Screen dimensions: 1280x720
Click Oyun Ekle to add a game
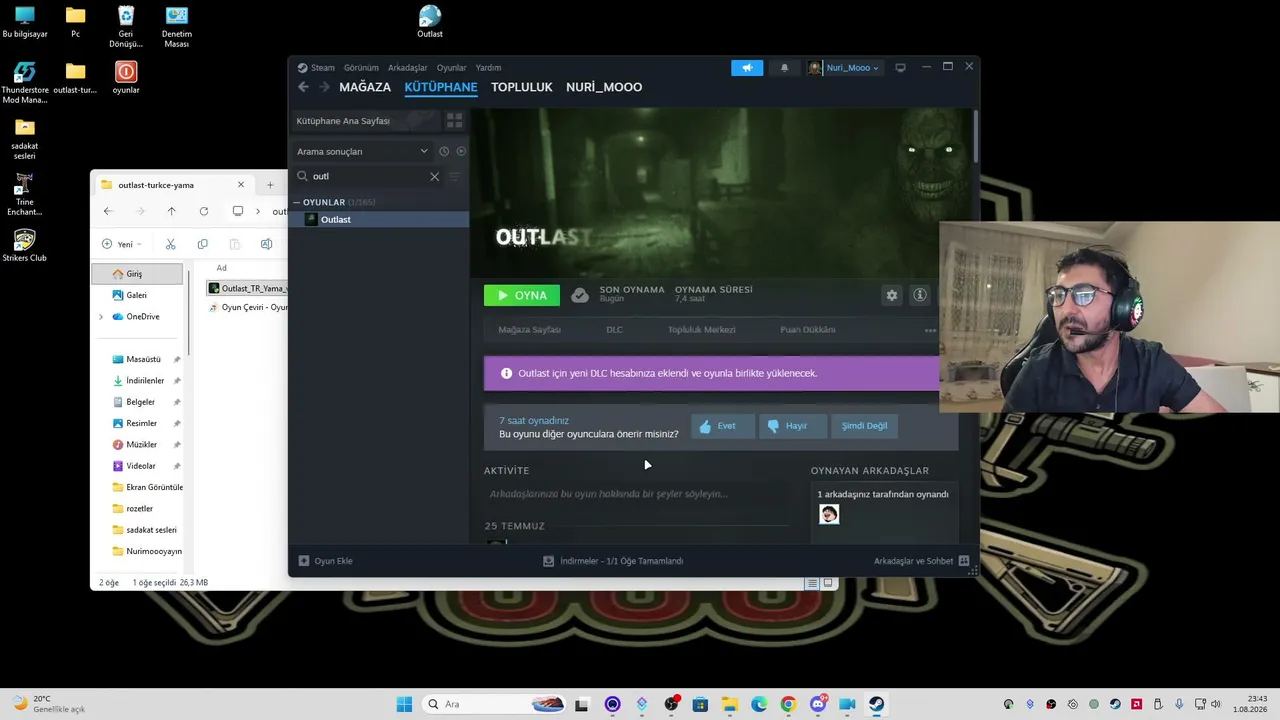pyautogui.click(x=326, y=561)
